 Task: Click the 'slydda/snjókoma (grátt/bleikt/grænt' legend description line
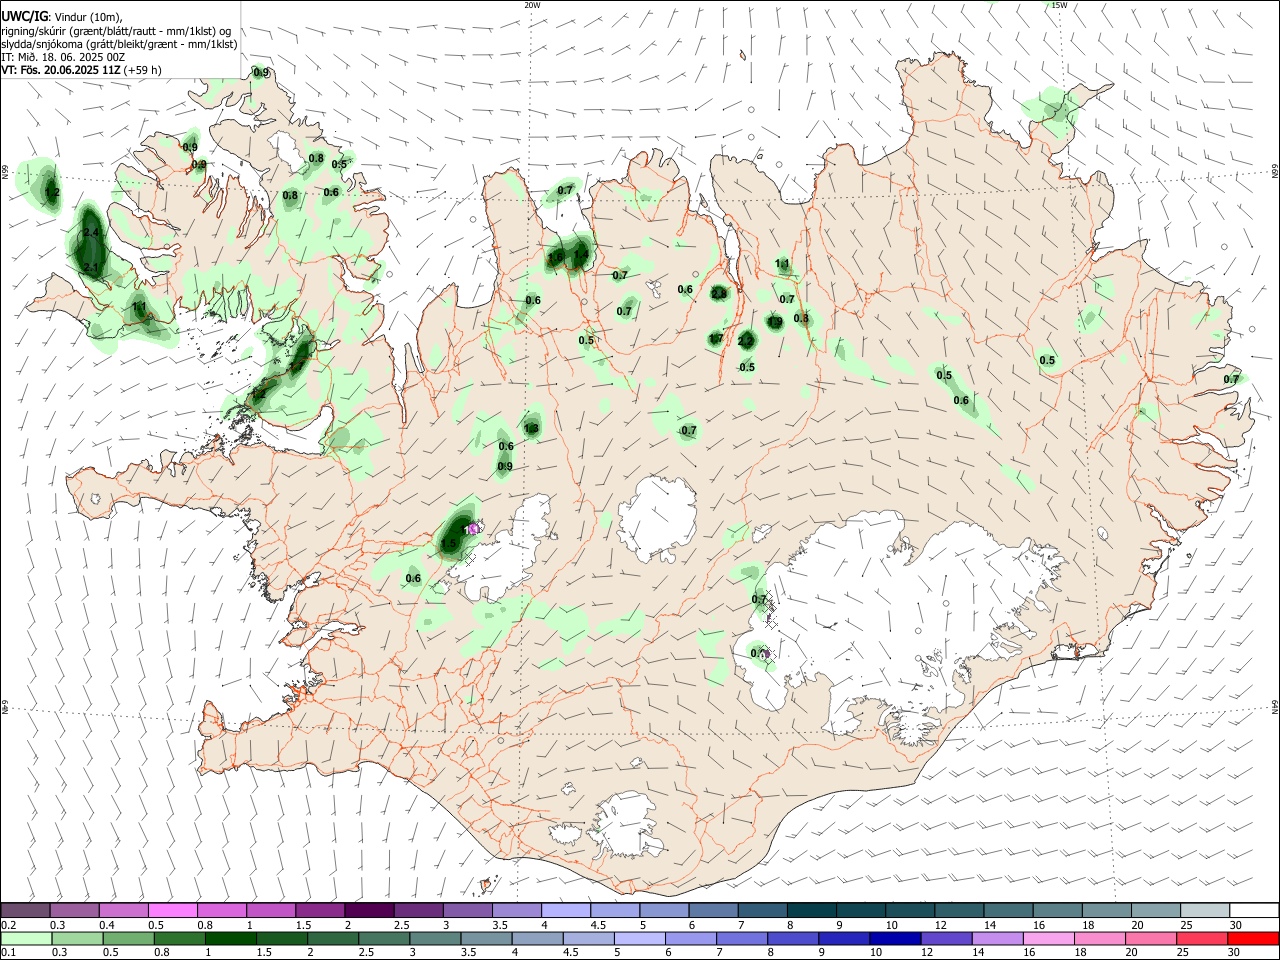click(119, 43)
